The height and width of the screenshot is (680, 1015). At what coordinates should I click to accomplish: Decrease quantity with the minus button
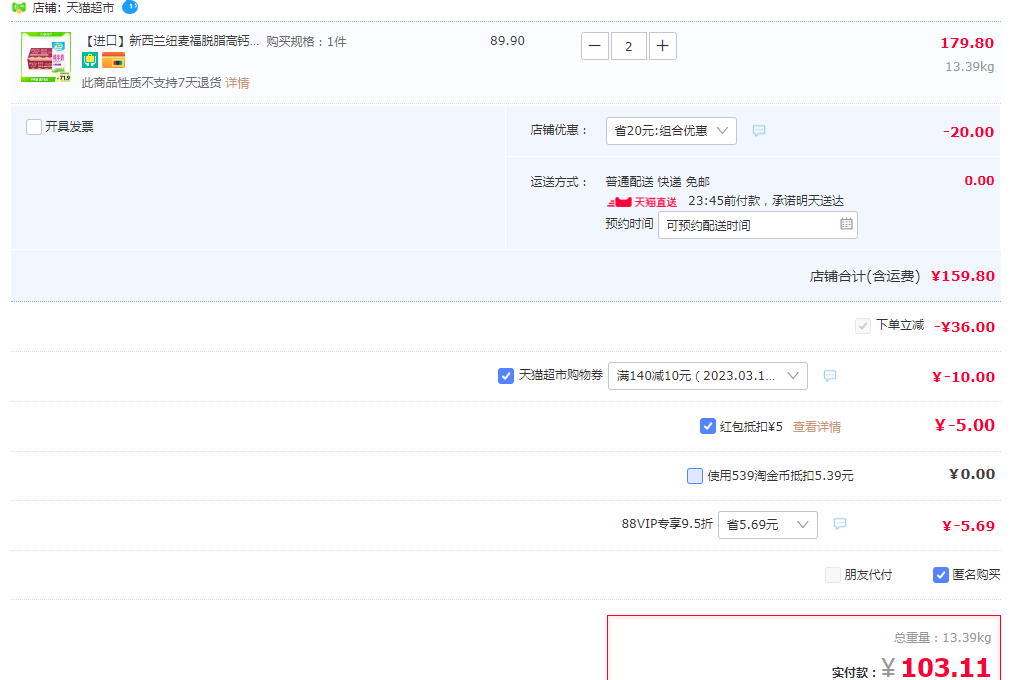tap(595, 46)
